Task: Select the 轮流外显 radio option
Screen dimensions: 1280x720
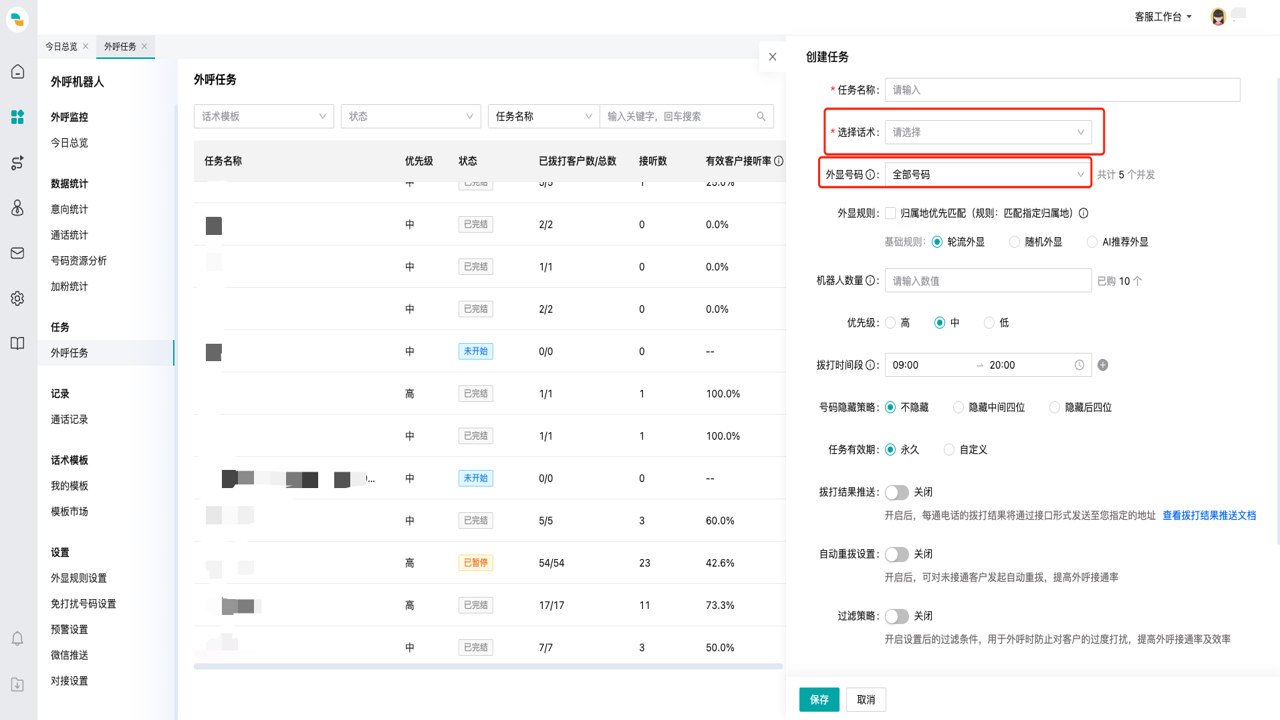Action: coord(937,242)
